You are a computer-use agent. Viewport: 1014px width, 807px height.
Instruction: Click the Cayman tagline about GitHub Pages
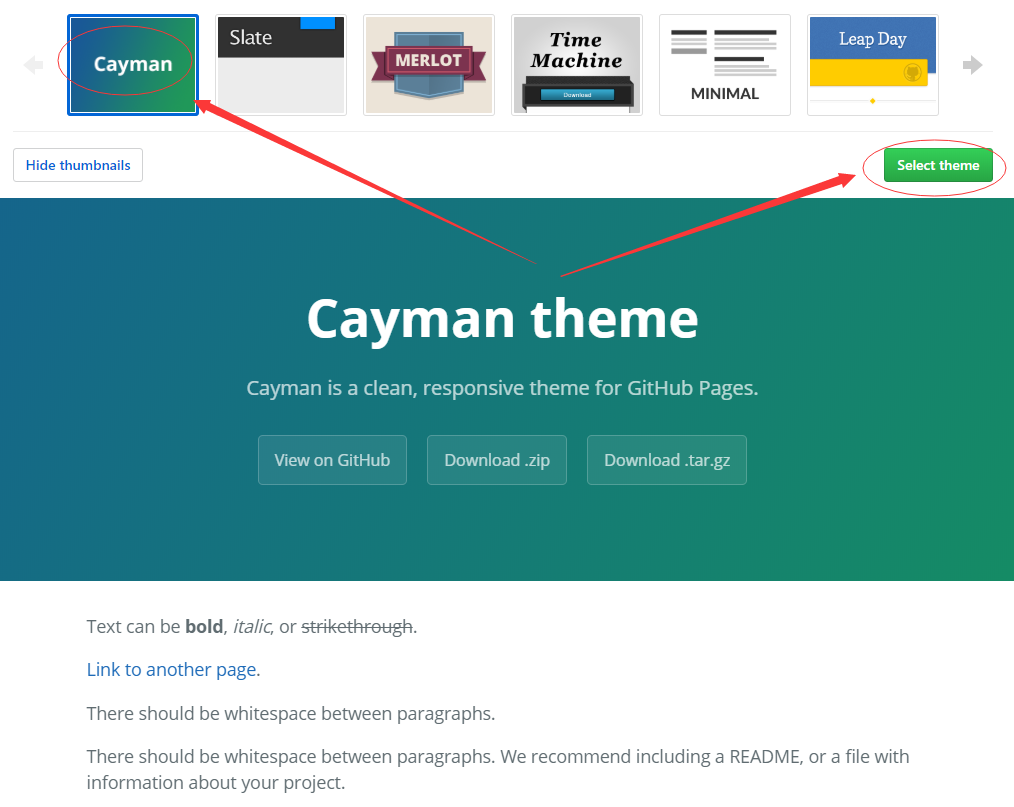point(502,387)
